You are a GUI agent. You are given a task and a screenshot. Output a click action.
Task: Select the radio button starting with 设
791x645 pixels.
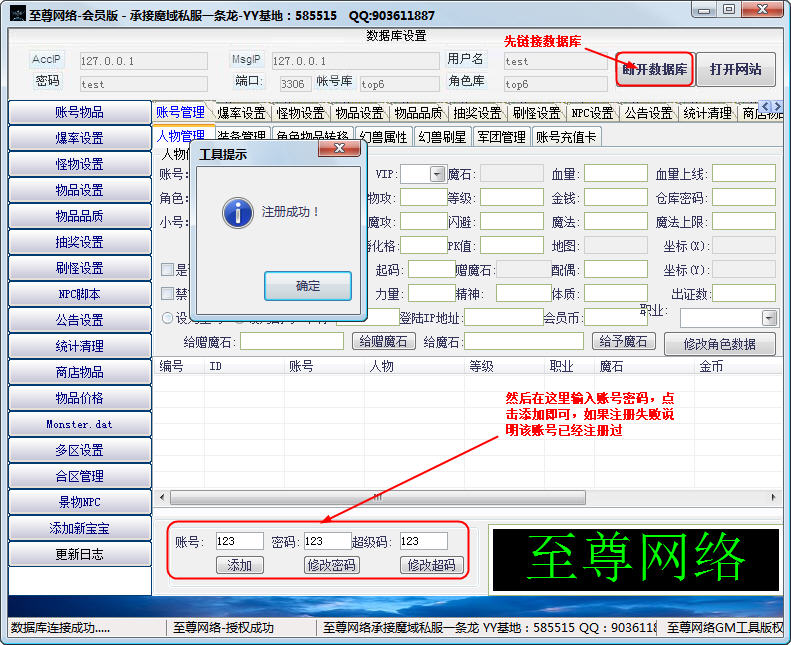click(168, 317)
